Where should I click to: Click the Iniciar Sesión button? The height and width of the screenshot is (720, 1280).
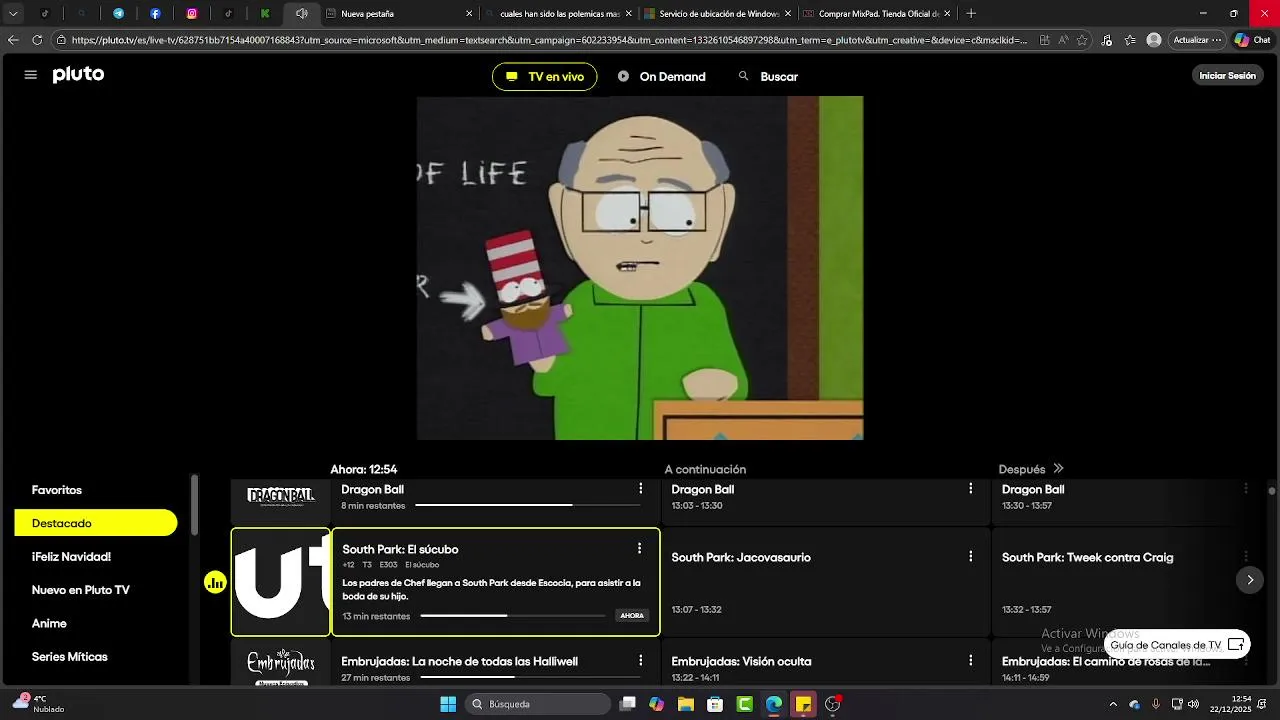1227,76
